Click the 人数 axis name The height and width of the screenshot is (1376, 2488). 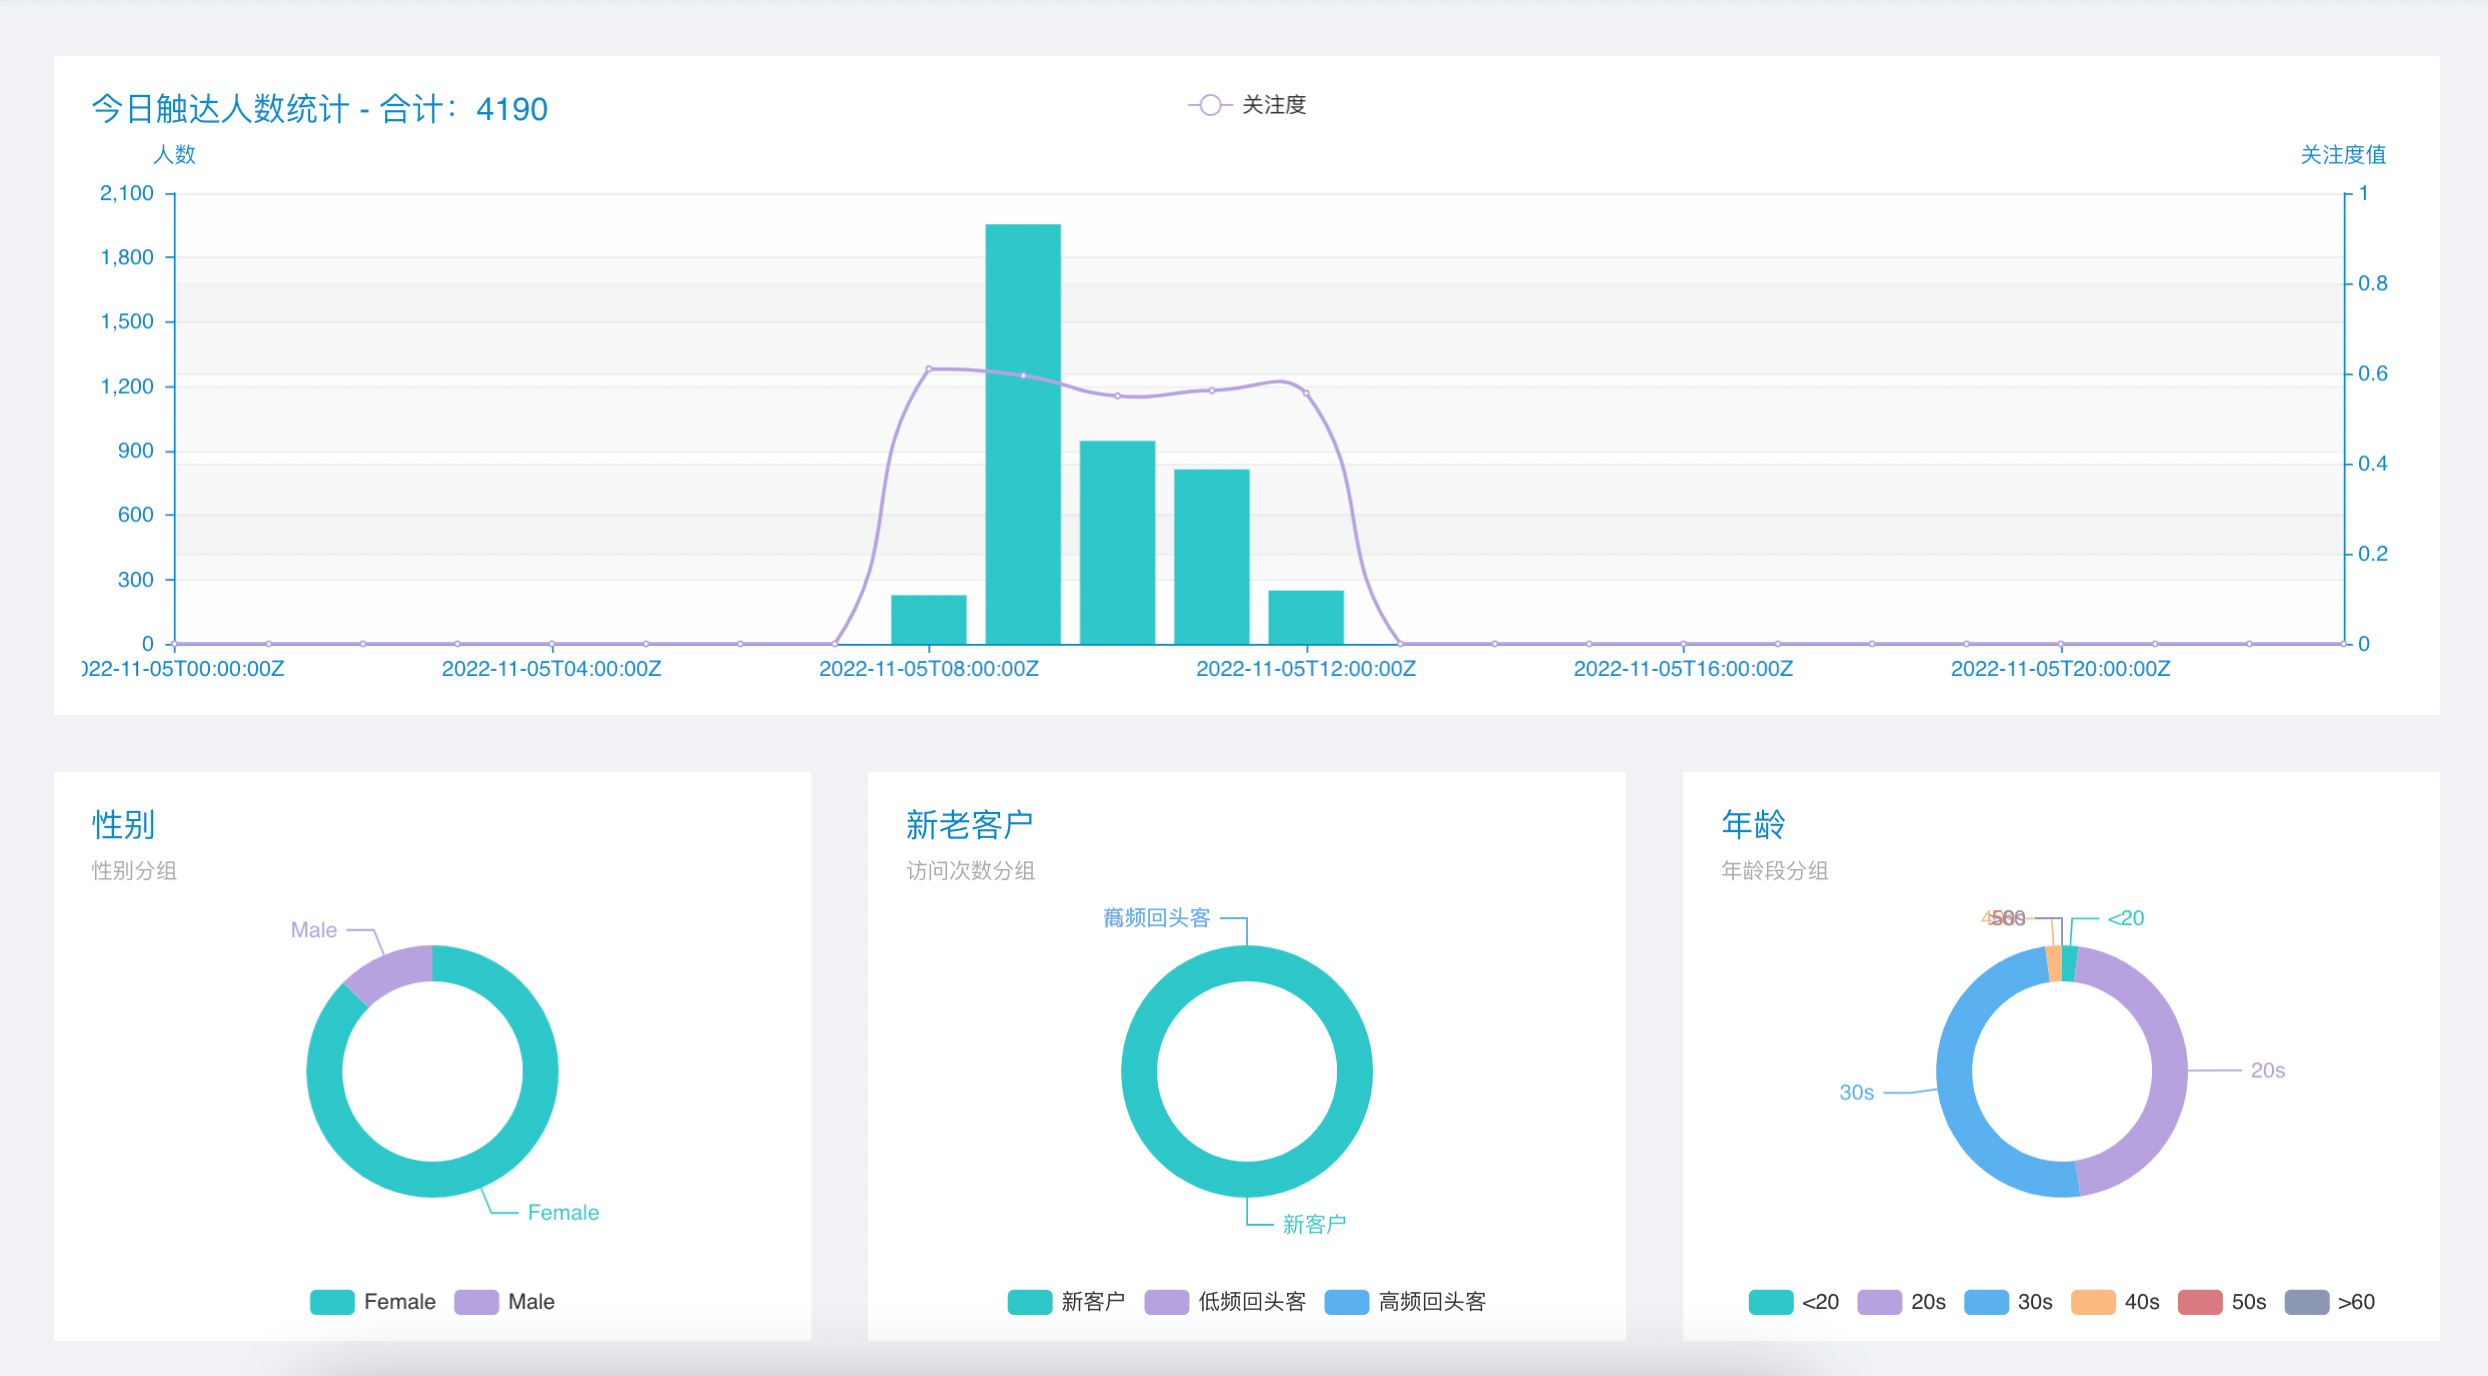(x=174, y=154)
